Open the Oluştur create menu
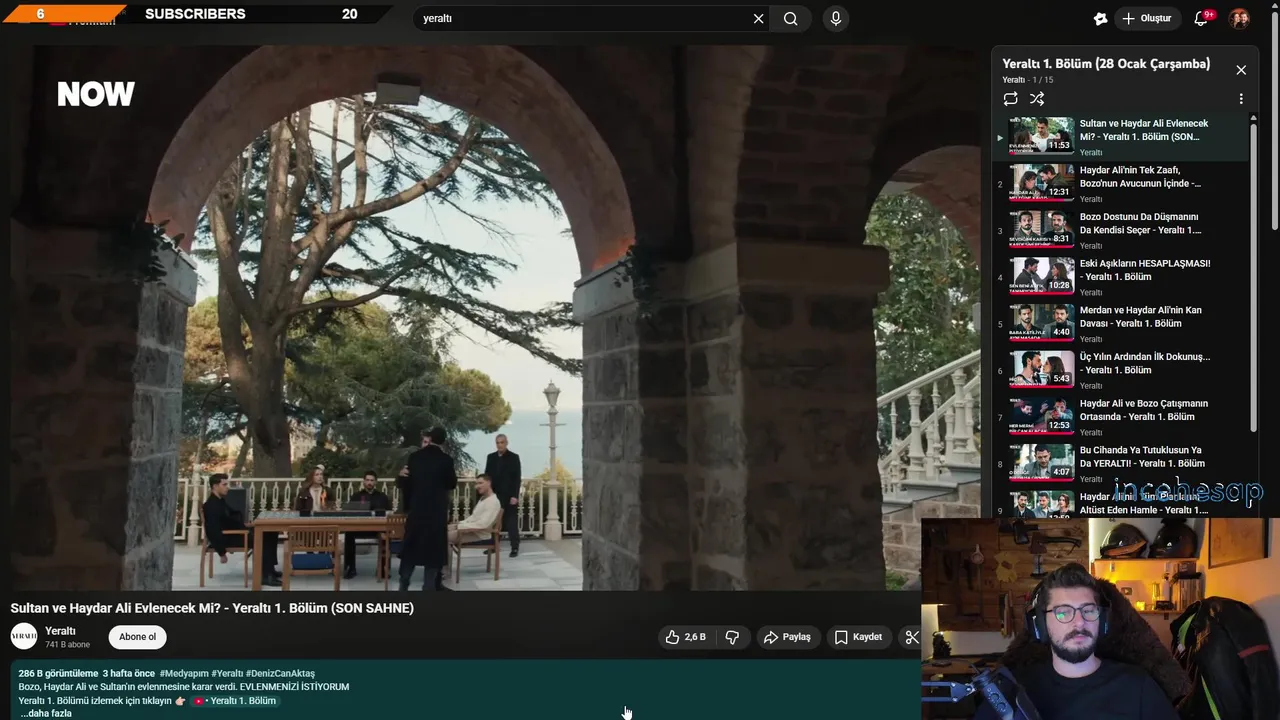 point(1146,18)
